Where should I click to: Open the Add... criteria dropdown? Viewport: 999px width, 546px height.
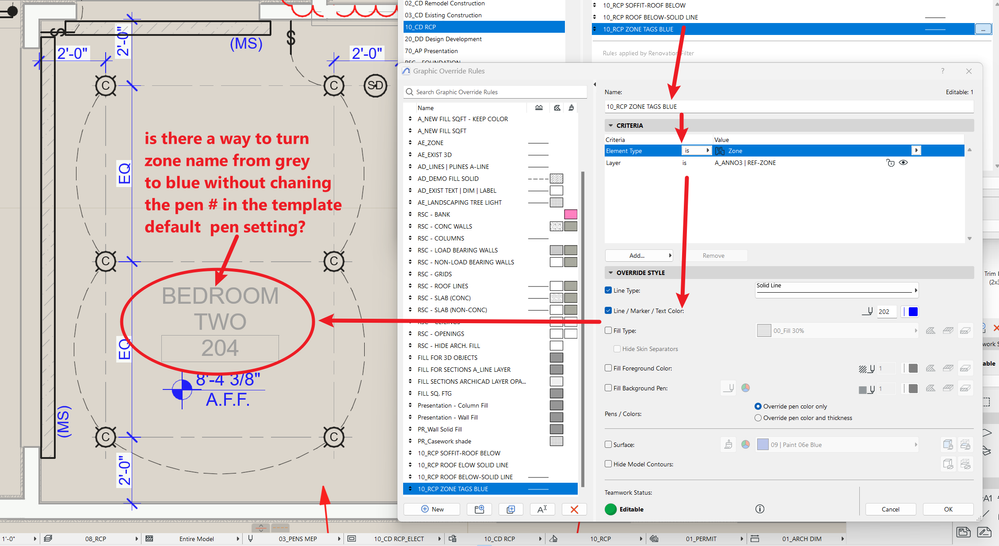point(639,255)
